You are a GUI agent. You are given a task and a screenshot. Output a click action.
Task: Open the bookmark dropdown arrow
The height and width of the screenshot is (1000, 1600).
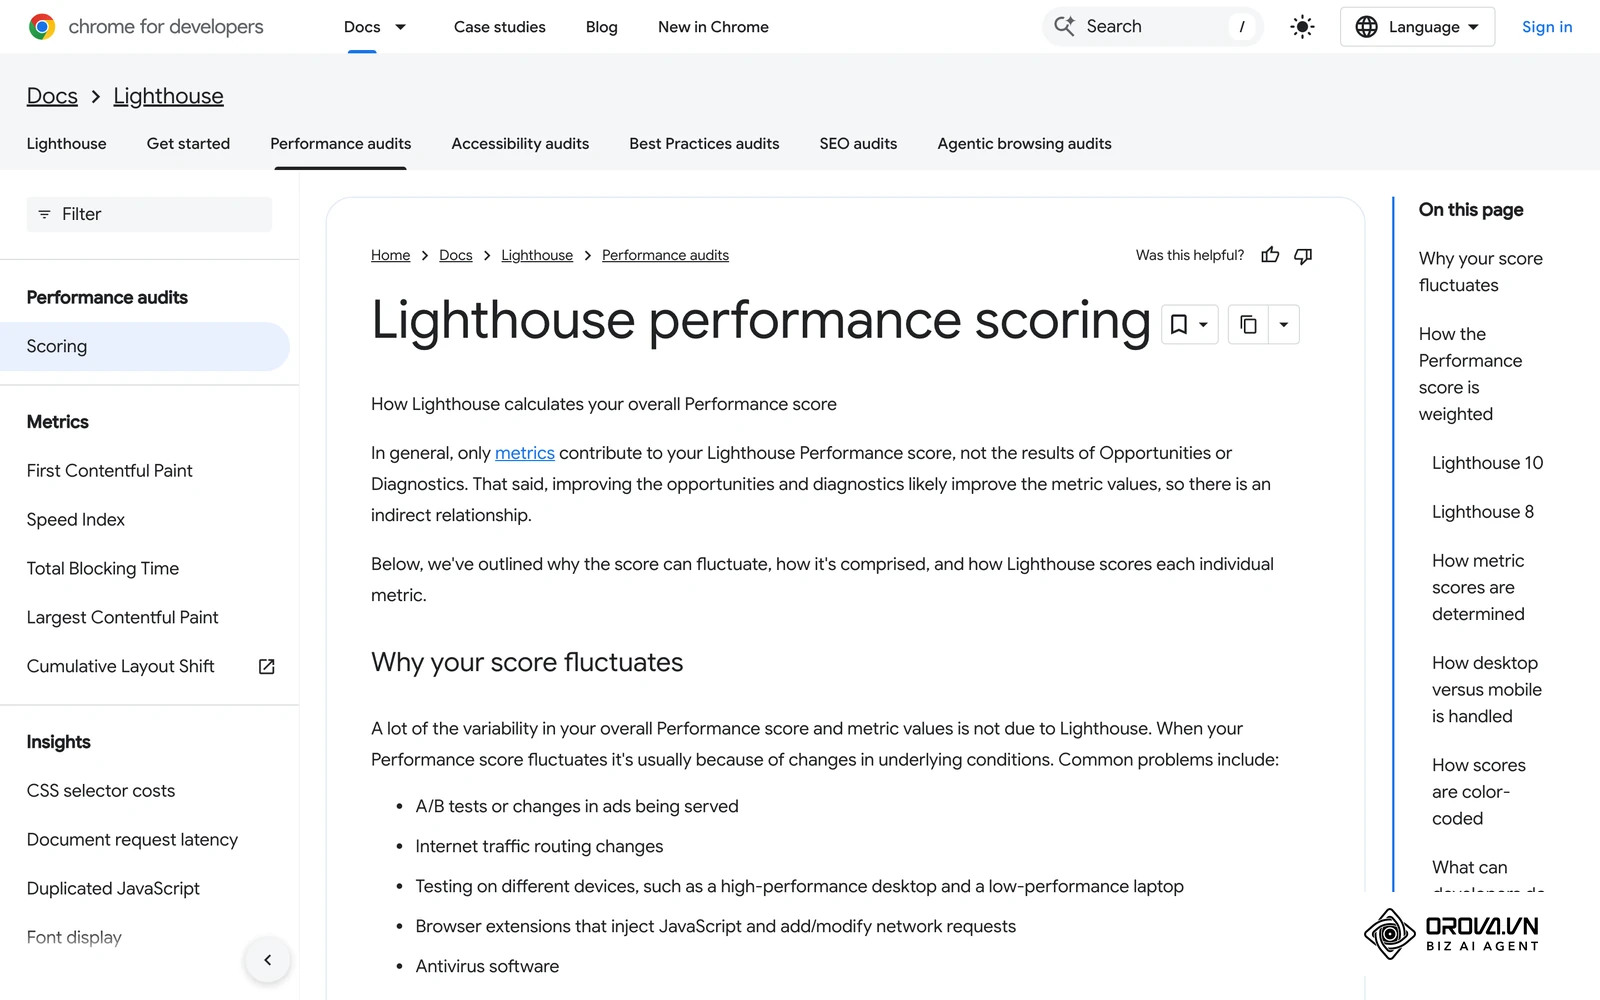1204,324
